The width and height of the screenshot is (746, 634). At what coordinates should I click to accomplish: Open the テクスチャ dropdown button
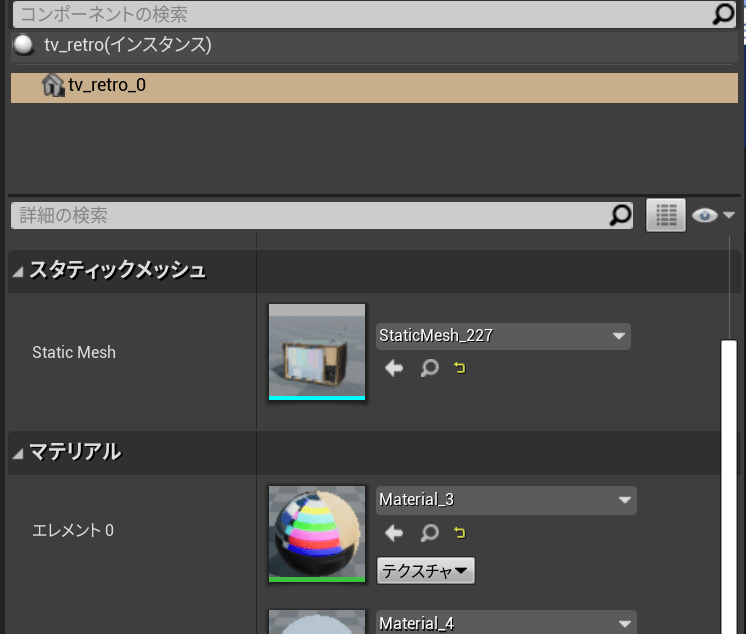426,571
